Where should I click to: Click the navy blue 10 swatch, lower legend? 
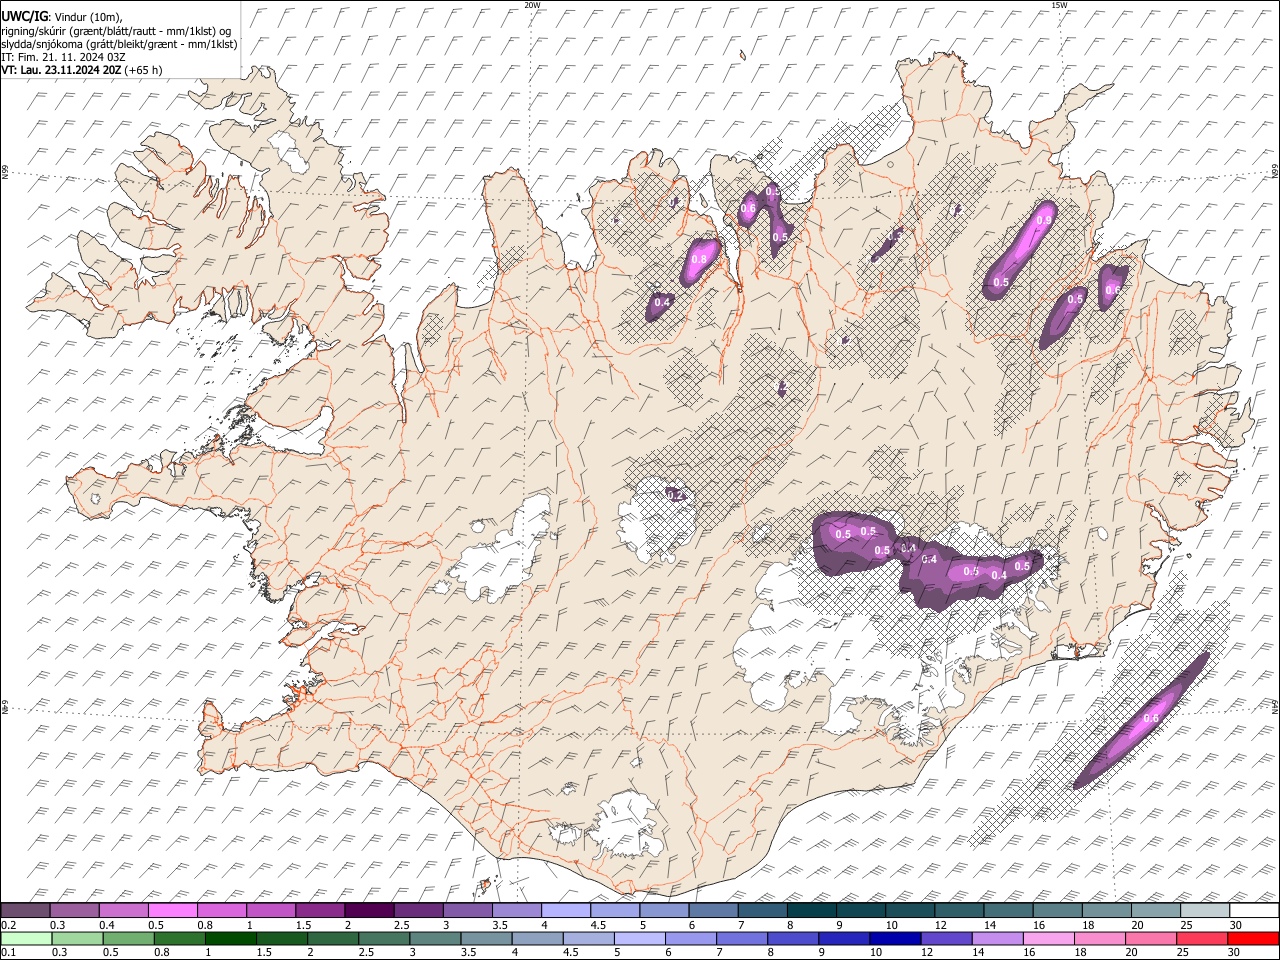click(894, 938)
